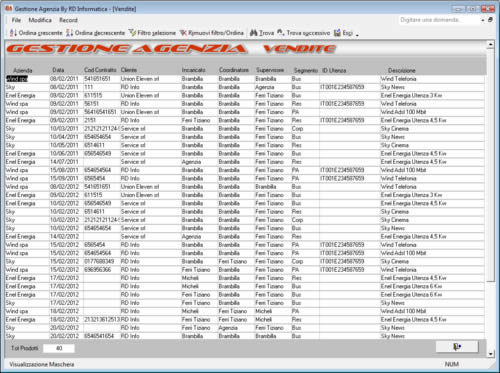Select highlighted 'Wind spa' cell in first row
Screen dimensions: 500x373
pyautogui.click(x=17, y=79)
